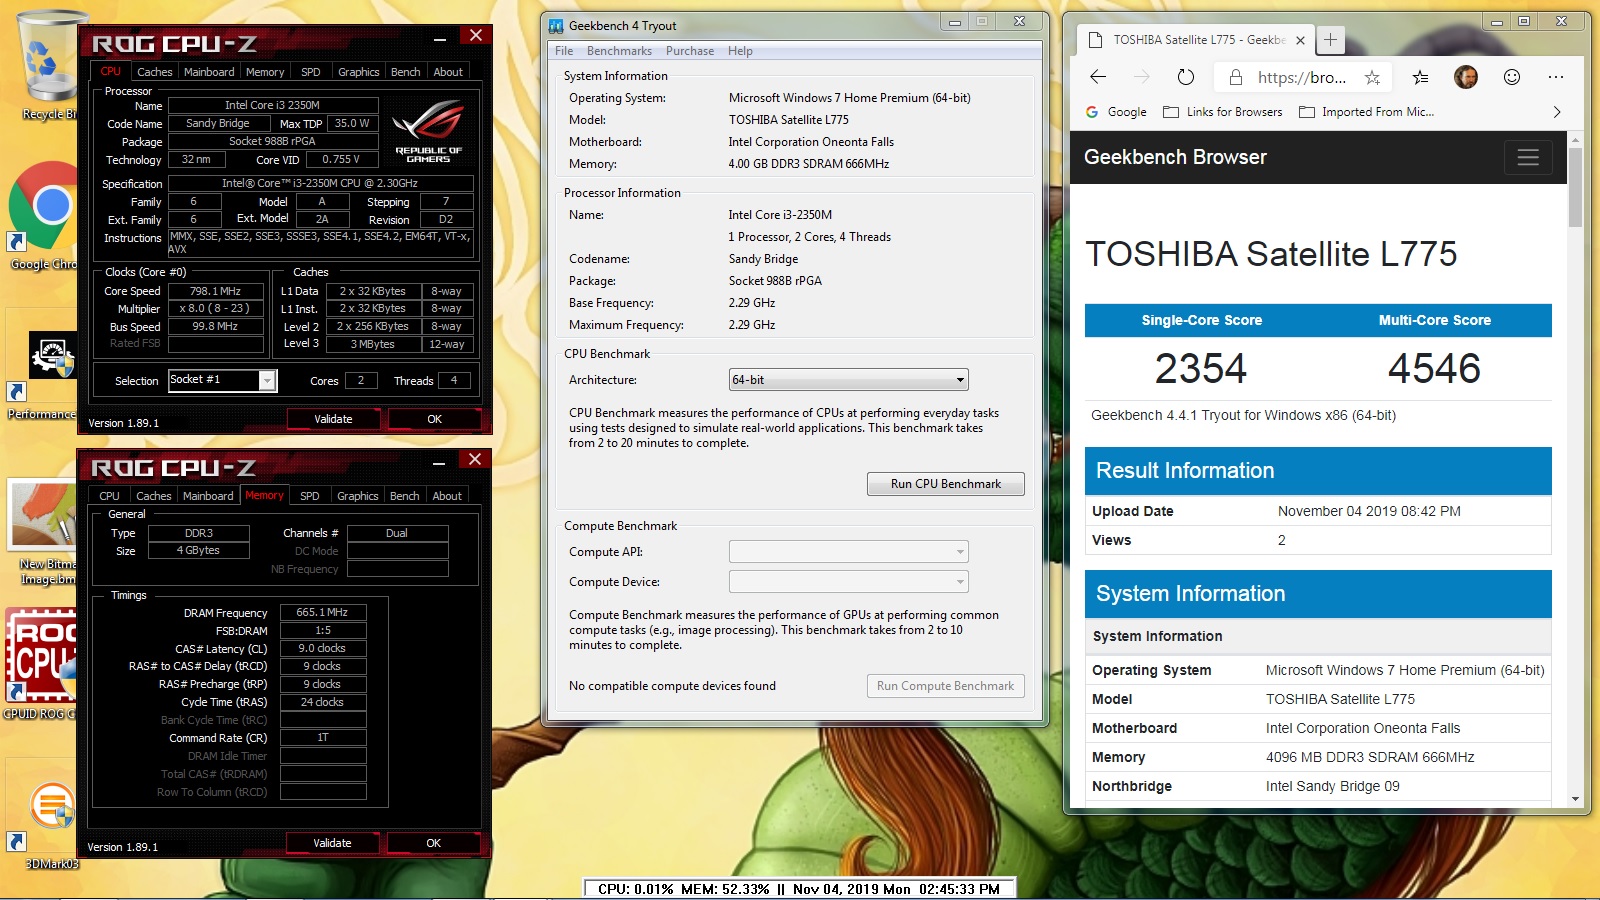This screenshot has width=1600, height=900.
Task: Click the Edge page vertical scrollbar thumb
Action: tap(1575, 187)
